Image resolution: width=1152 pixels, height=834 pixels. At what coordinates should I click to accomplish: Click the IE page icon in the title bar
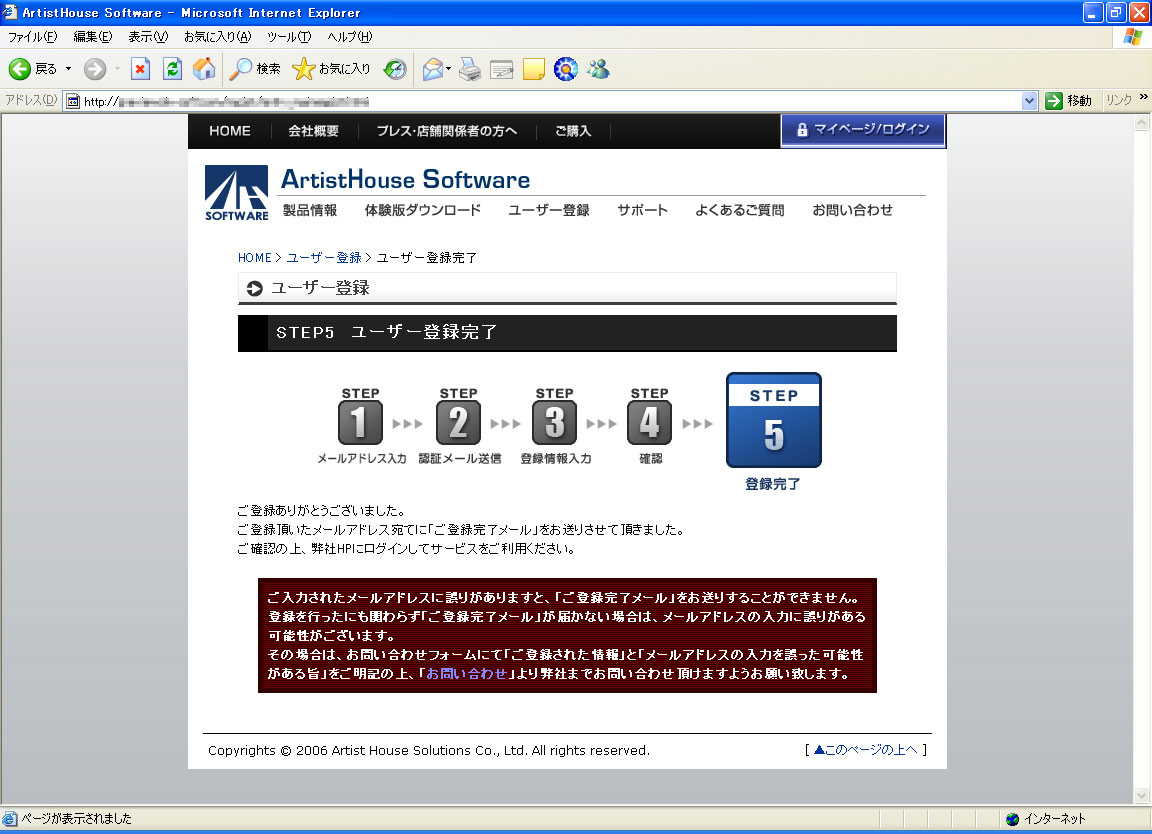coord(10,12)
